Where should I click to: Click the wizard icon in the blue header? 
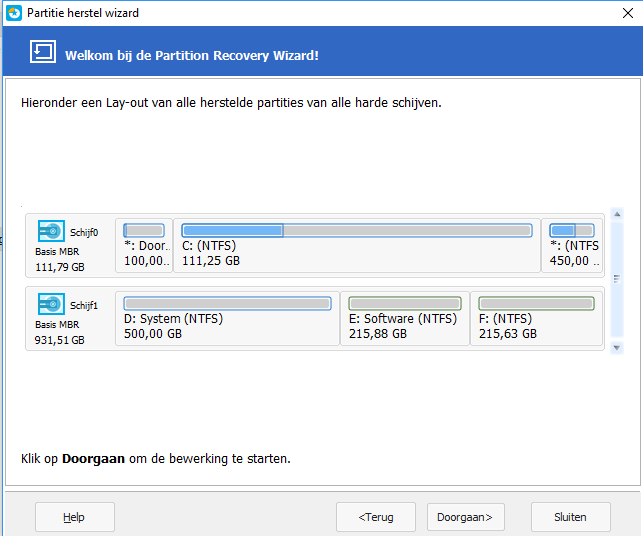pyautogui.click(x=42, y=53)
